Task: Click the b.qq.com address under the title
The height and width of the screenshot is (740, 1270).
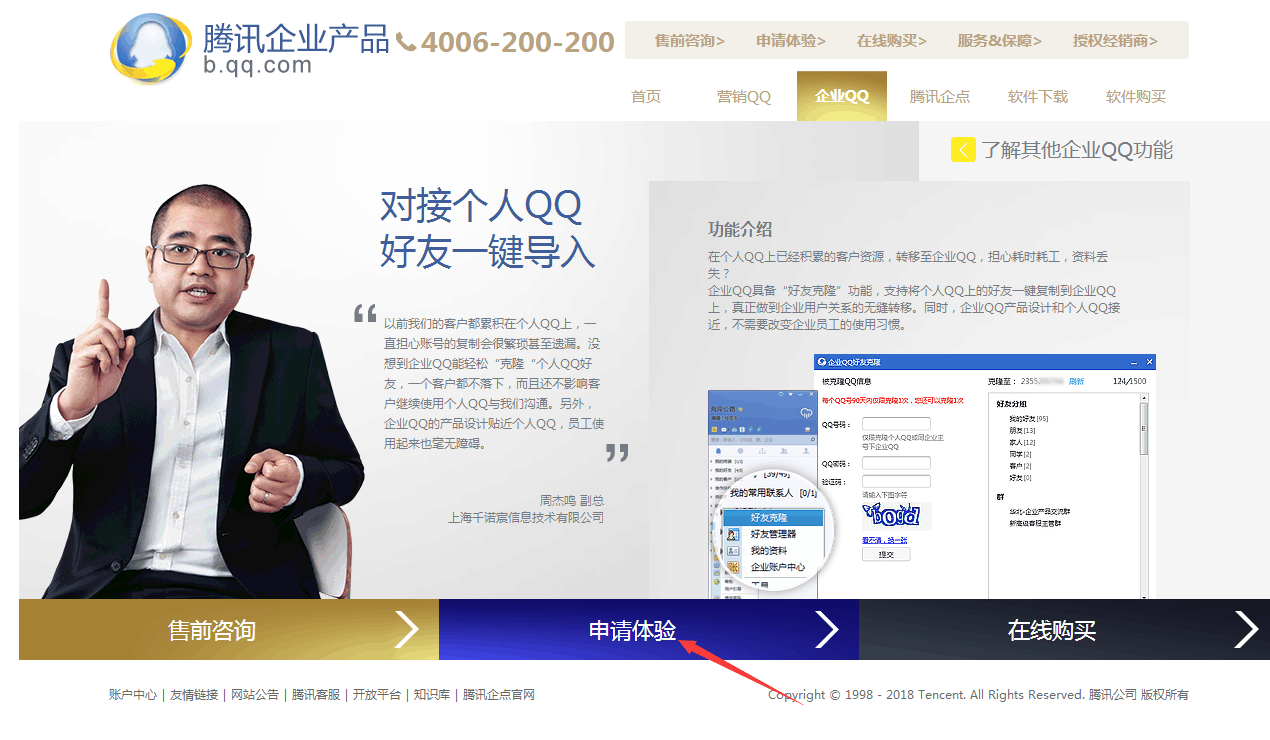Action: pos(257,66)
